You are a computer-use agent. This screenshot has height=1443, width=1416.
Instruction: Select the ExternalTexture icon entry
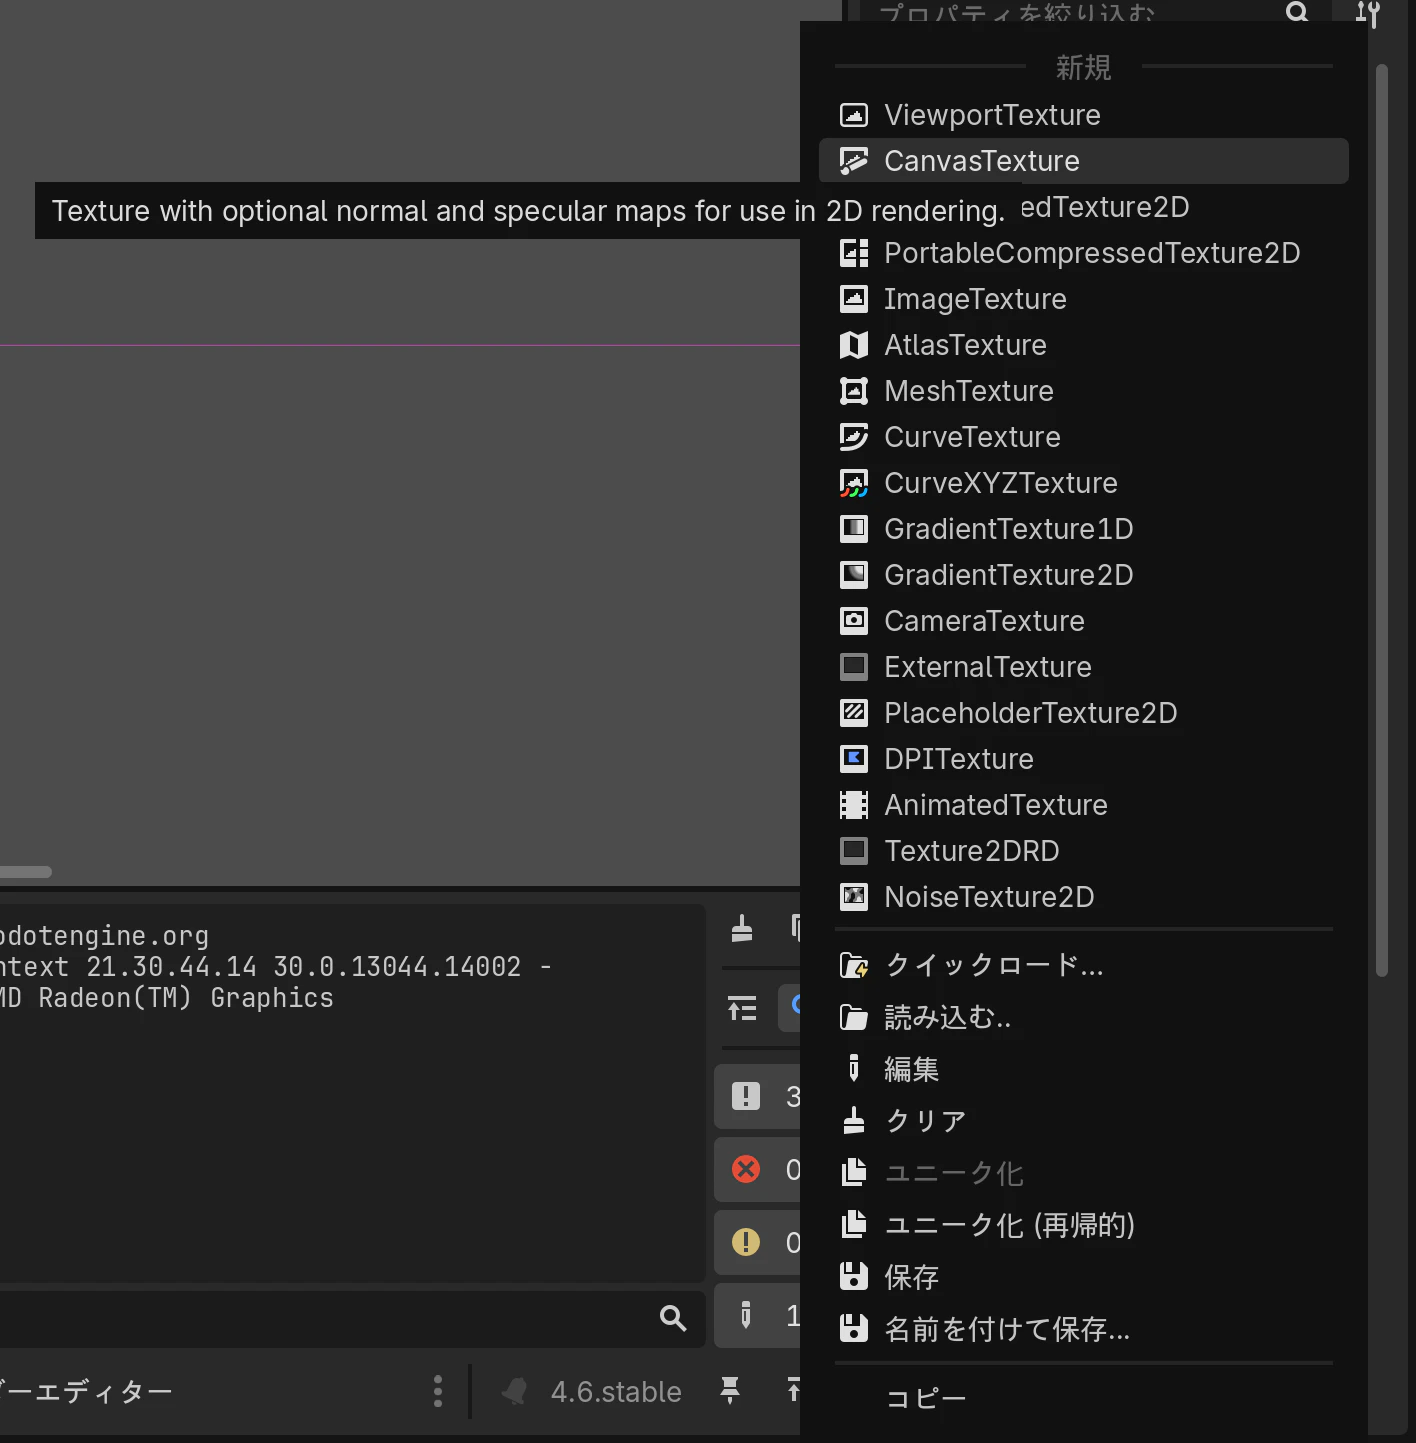point(1083,667)
